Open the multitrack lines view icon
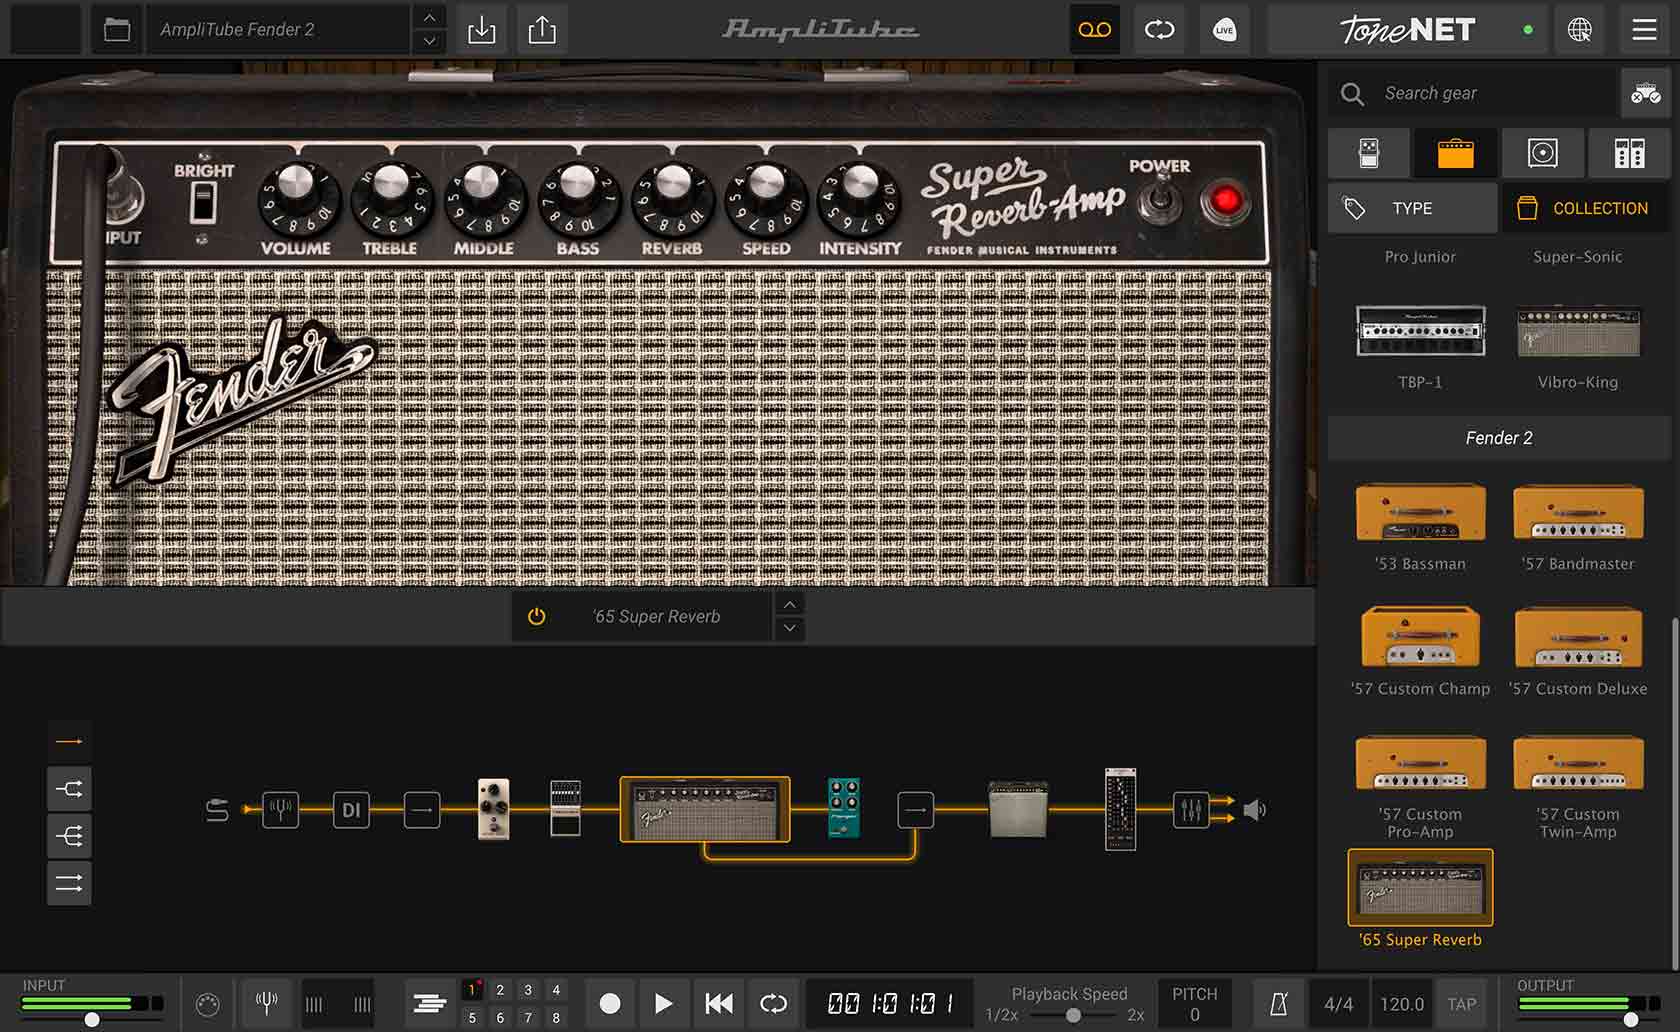This screenshot has height=1032, width=1680. 430,1003
